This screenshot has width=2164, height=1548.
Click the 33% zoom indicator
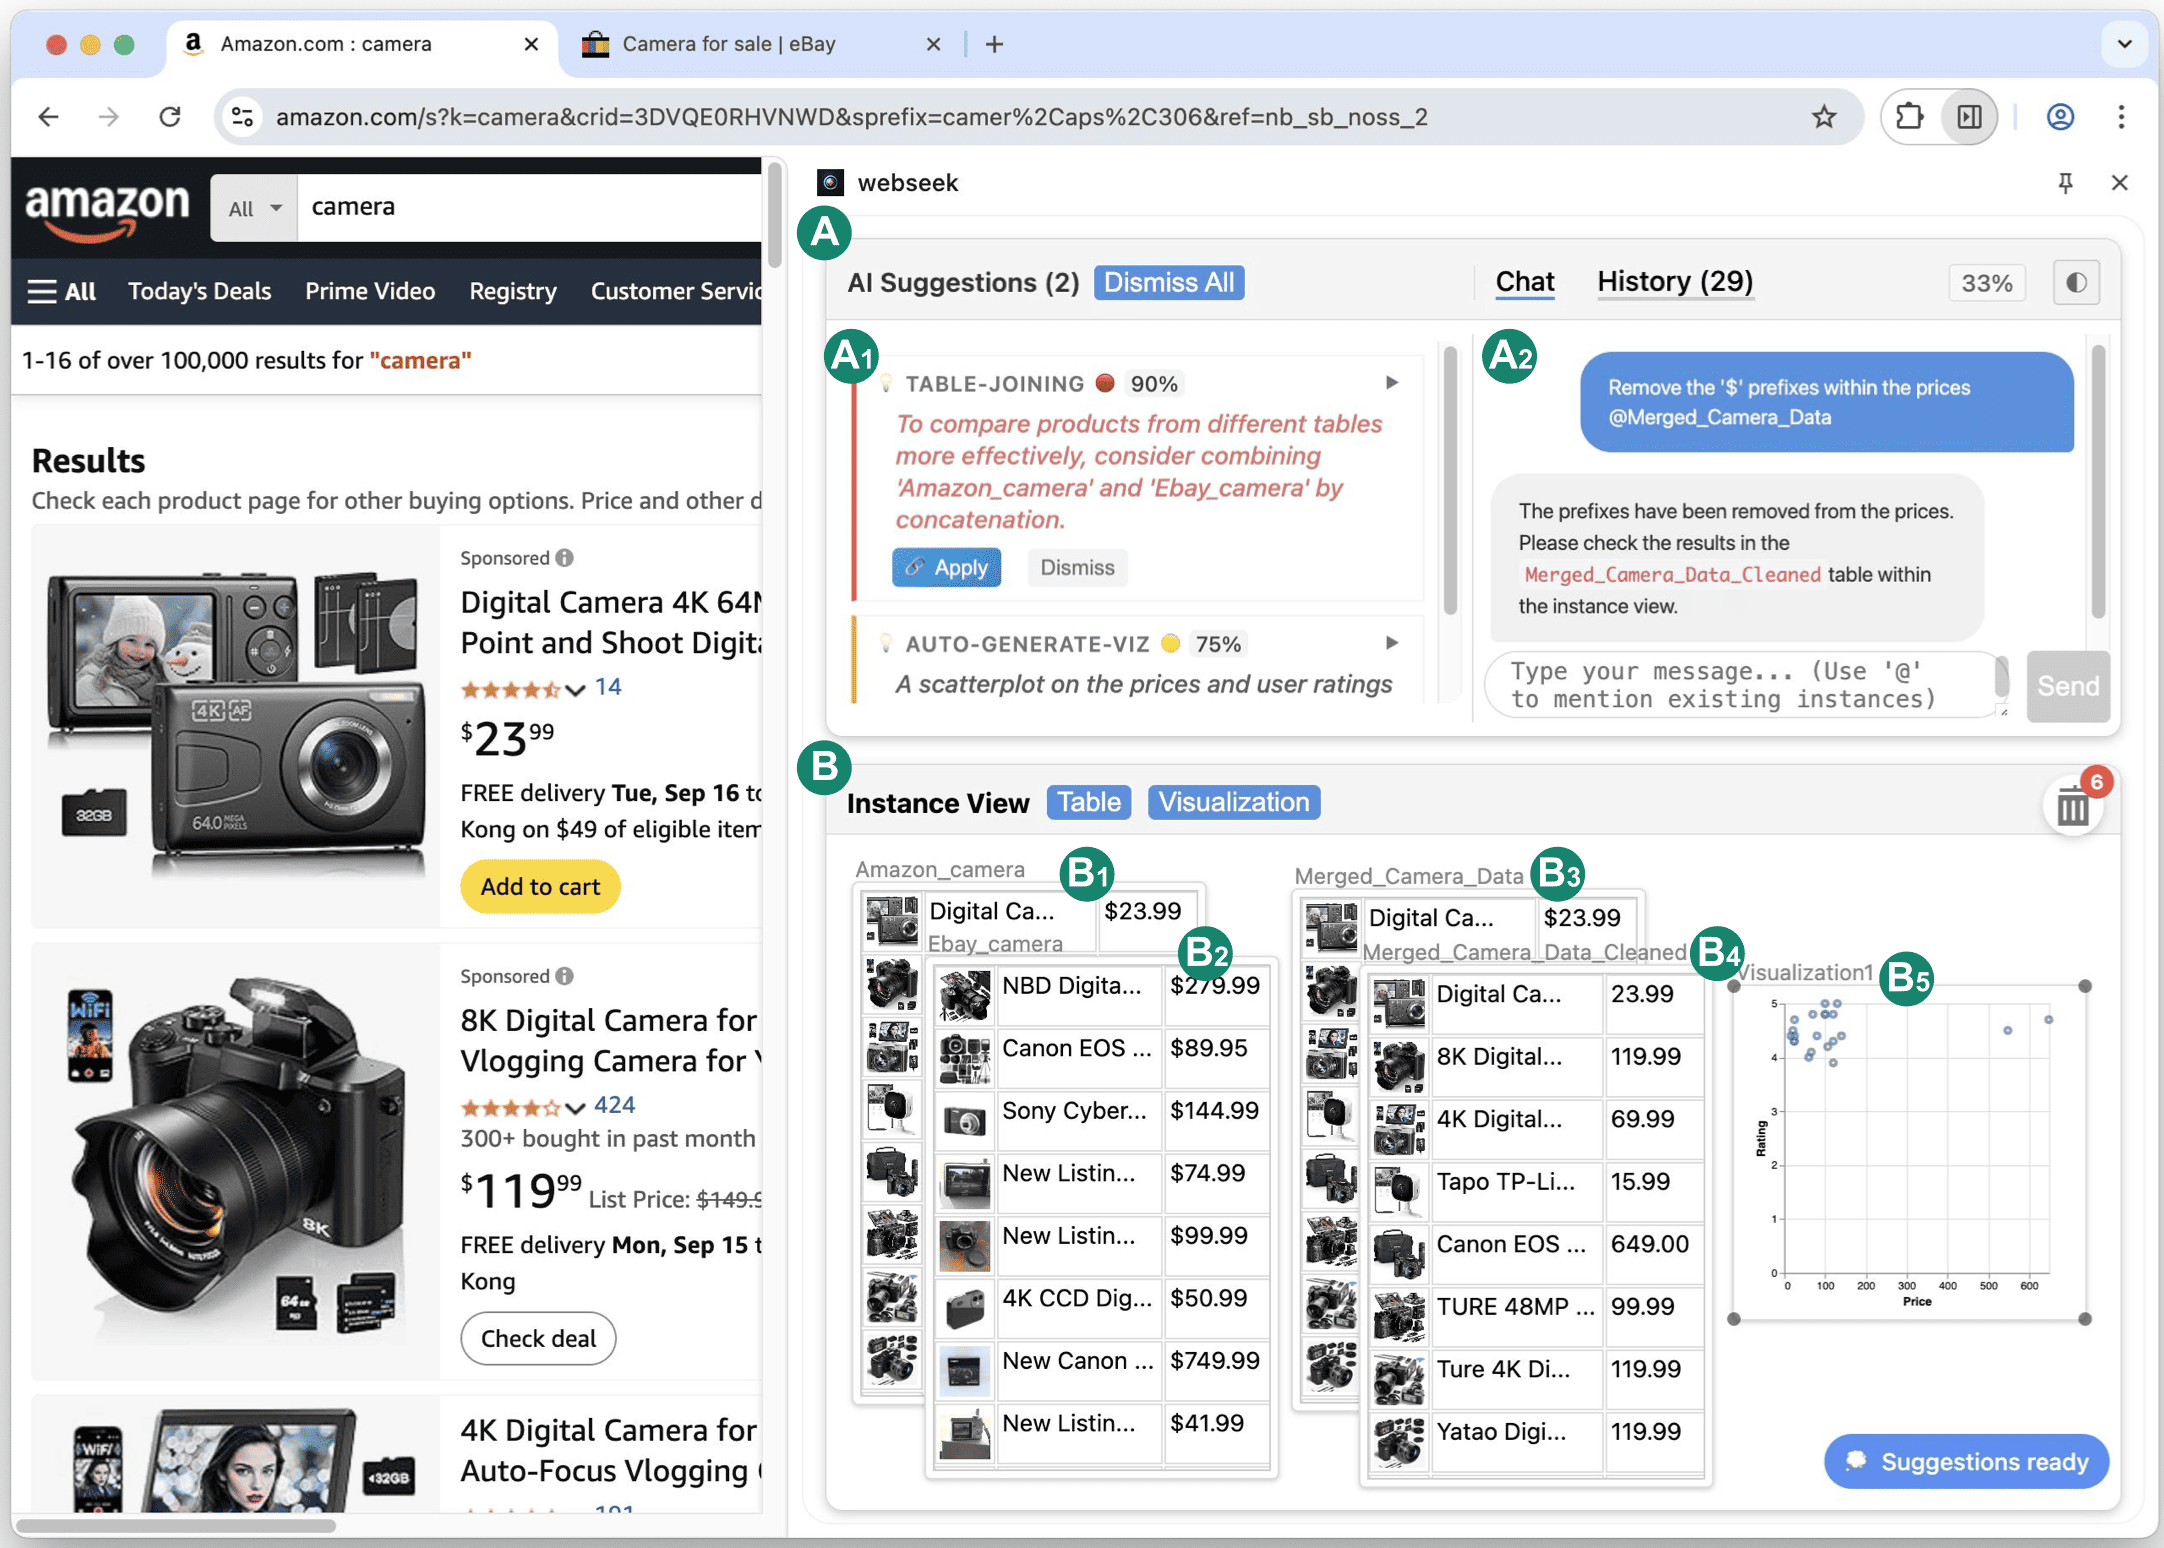click(x=1987, y=284)
